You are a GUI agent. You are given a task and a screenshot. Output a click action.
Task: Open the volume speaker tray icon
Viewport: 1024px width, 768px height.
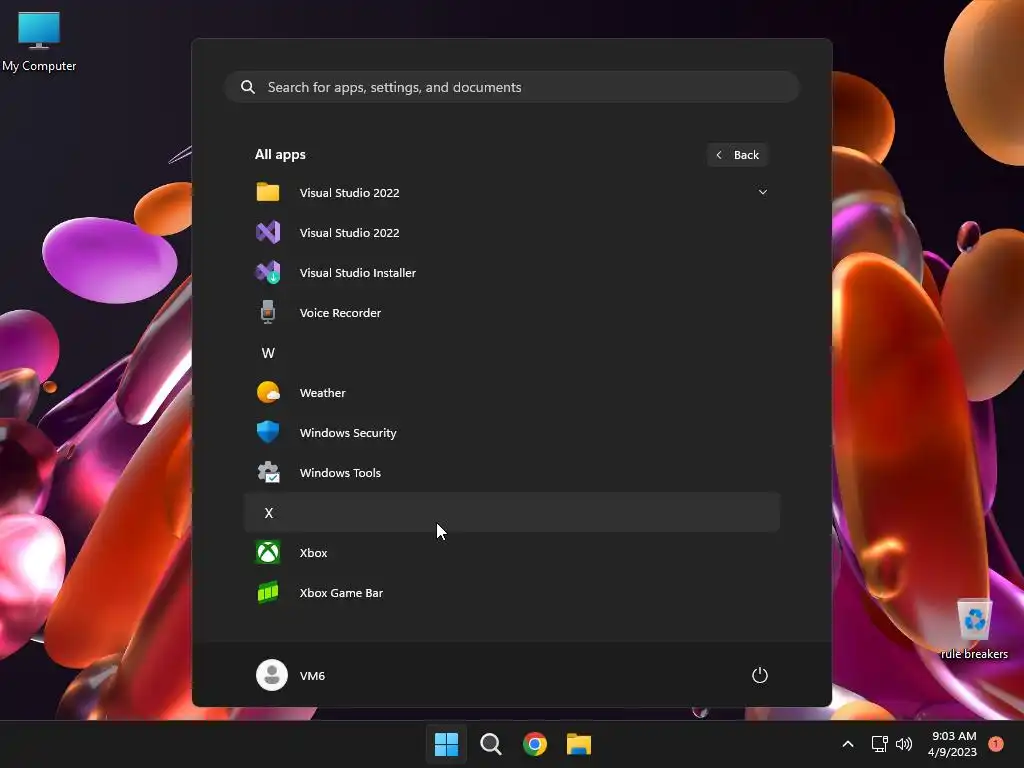(904, 744)
